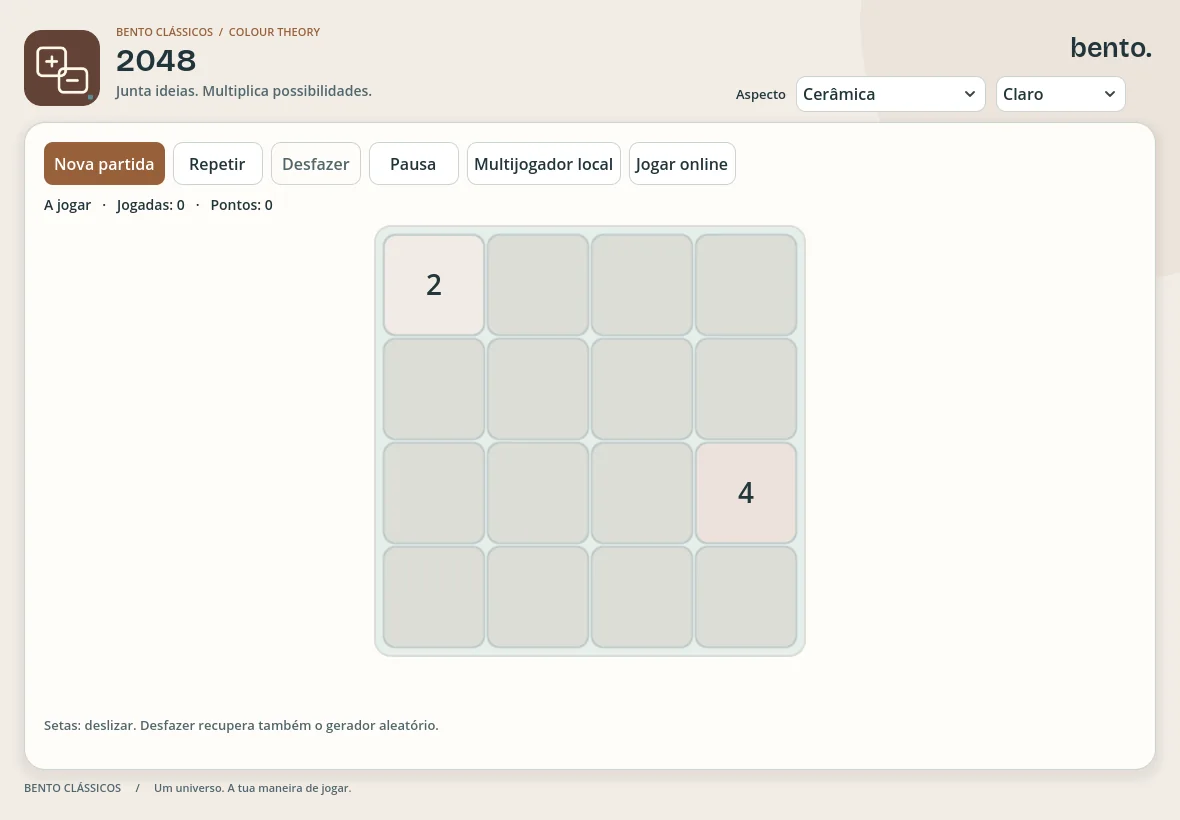The image size is (1180, 820).
Task: Start a new game with Nova partida
Action: click(x=104, y=163)
